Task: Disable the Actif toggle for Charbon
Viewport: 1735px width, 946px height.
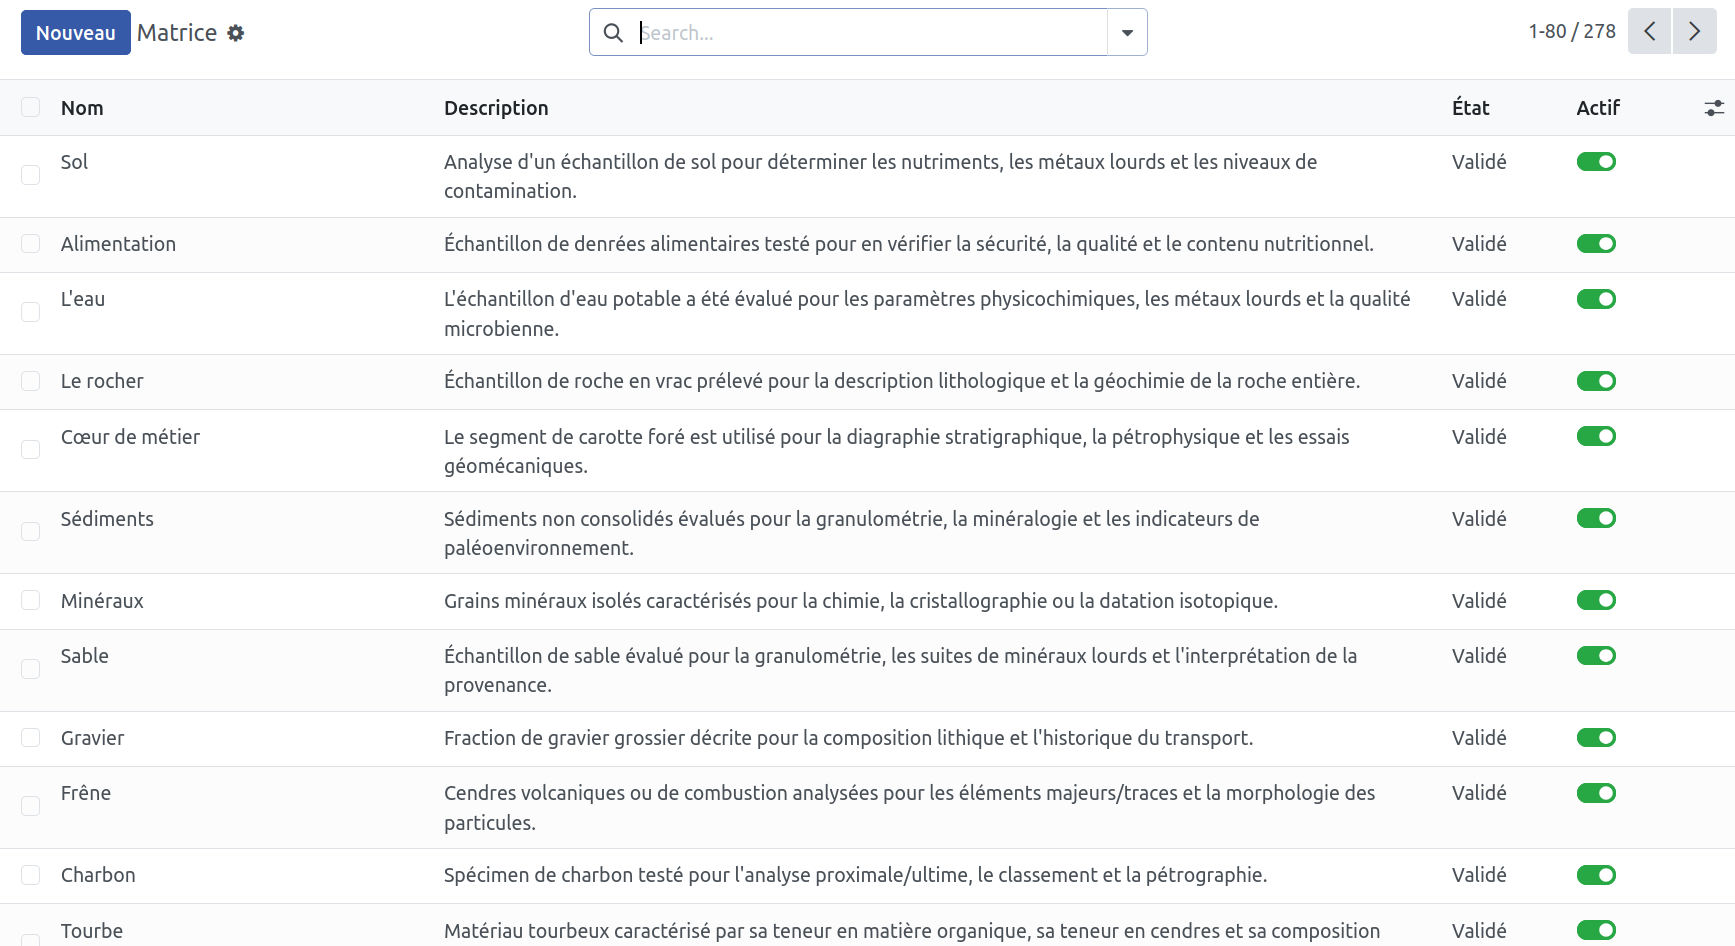Action: [x=1596, y=875]
